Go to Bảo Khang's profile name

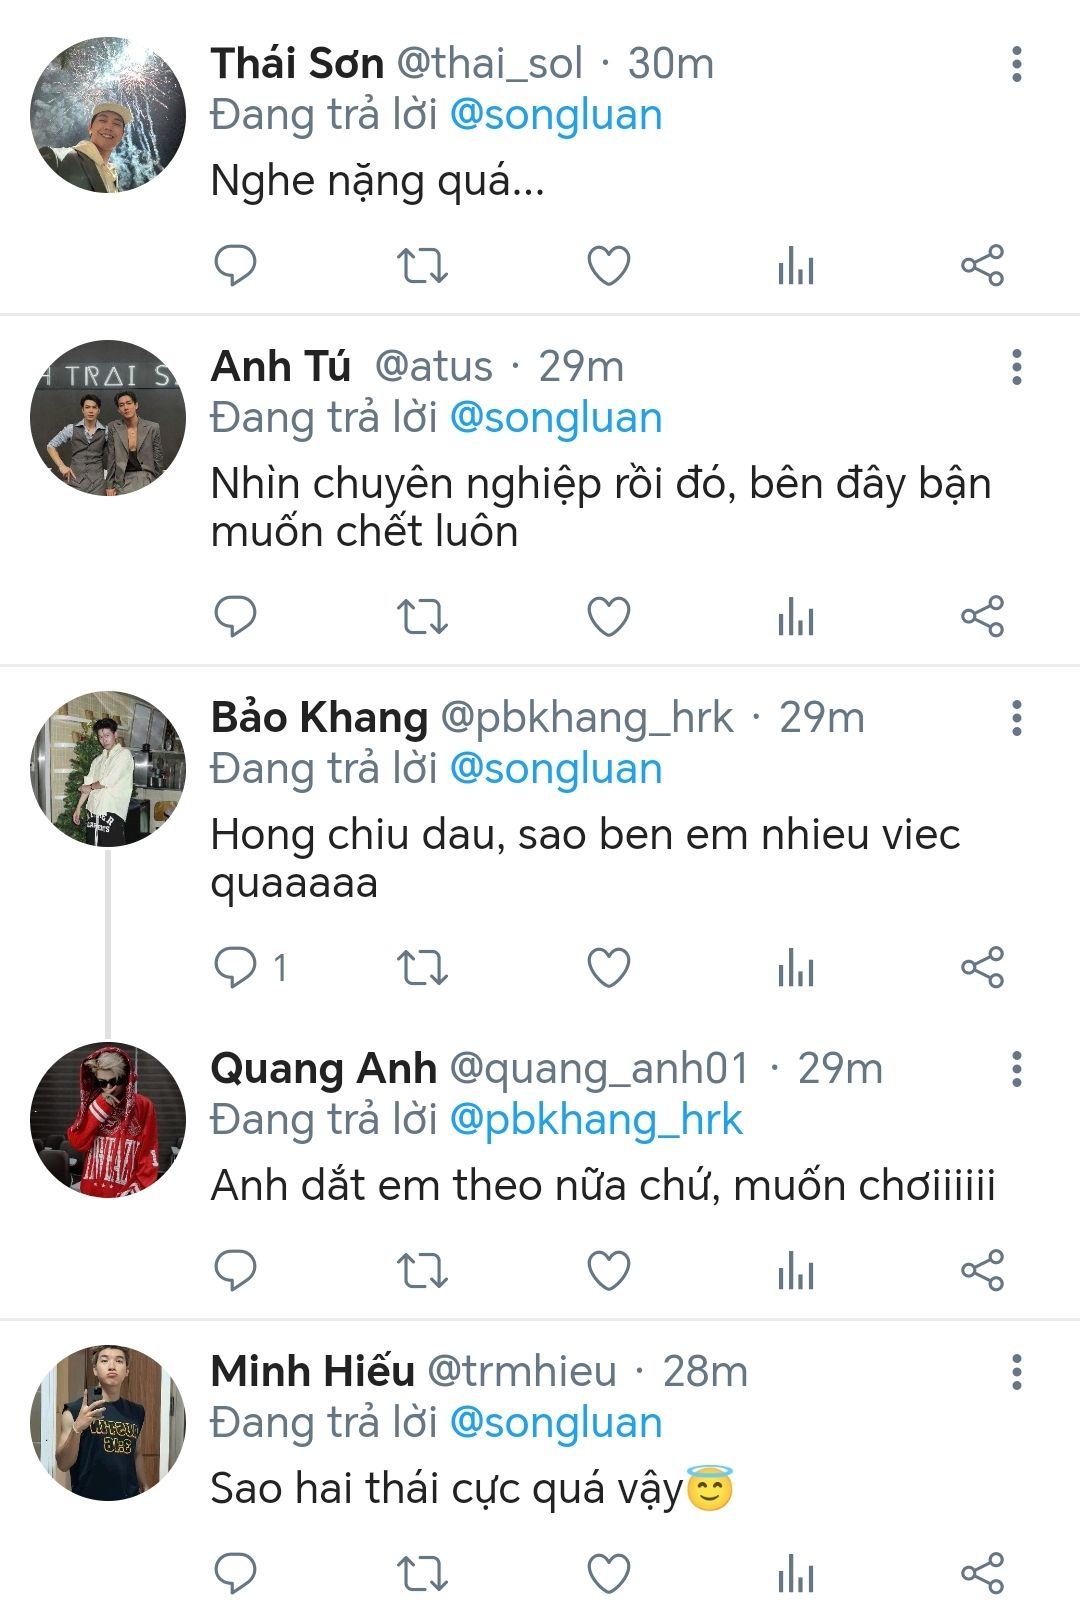(x=319, y=718)
